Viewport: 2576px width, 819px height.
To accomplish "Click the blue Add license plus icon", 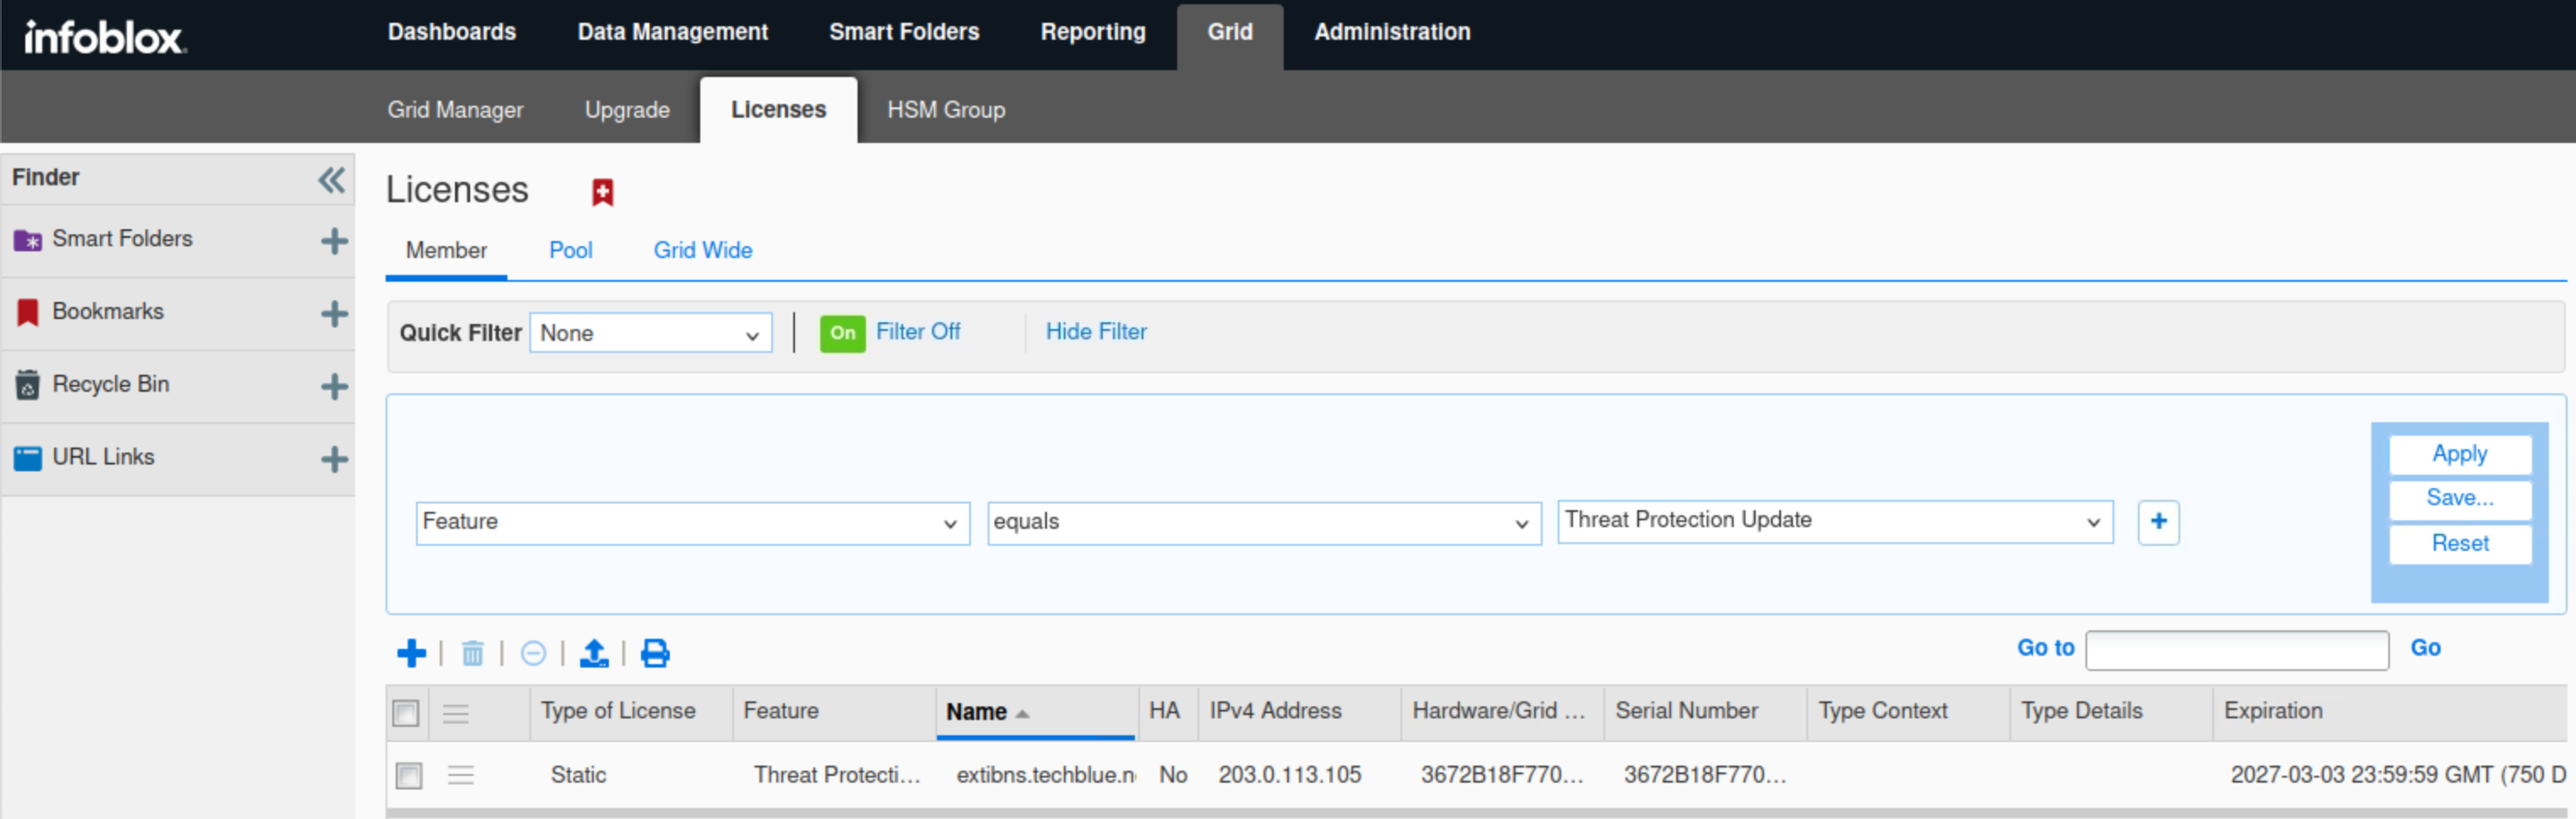I will 411,654.
